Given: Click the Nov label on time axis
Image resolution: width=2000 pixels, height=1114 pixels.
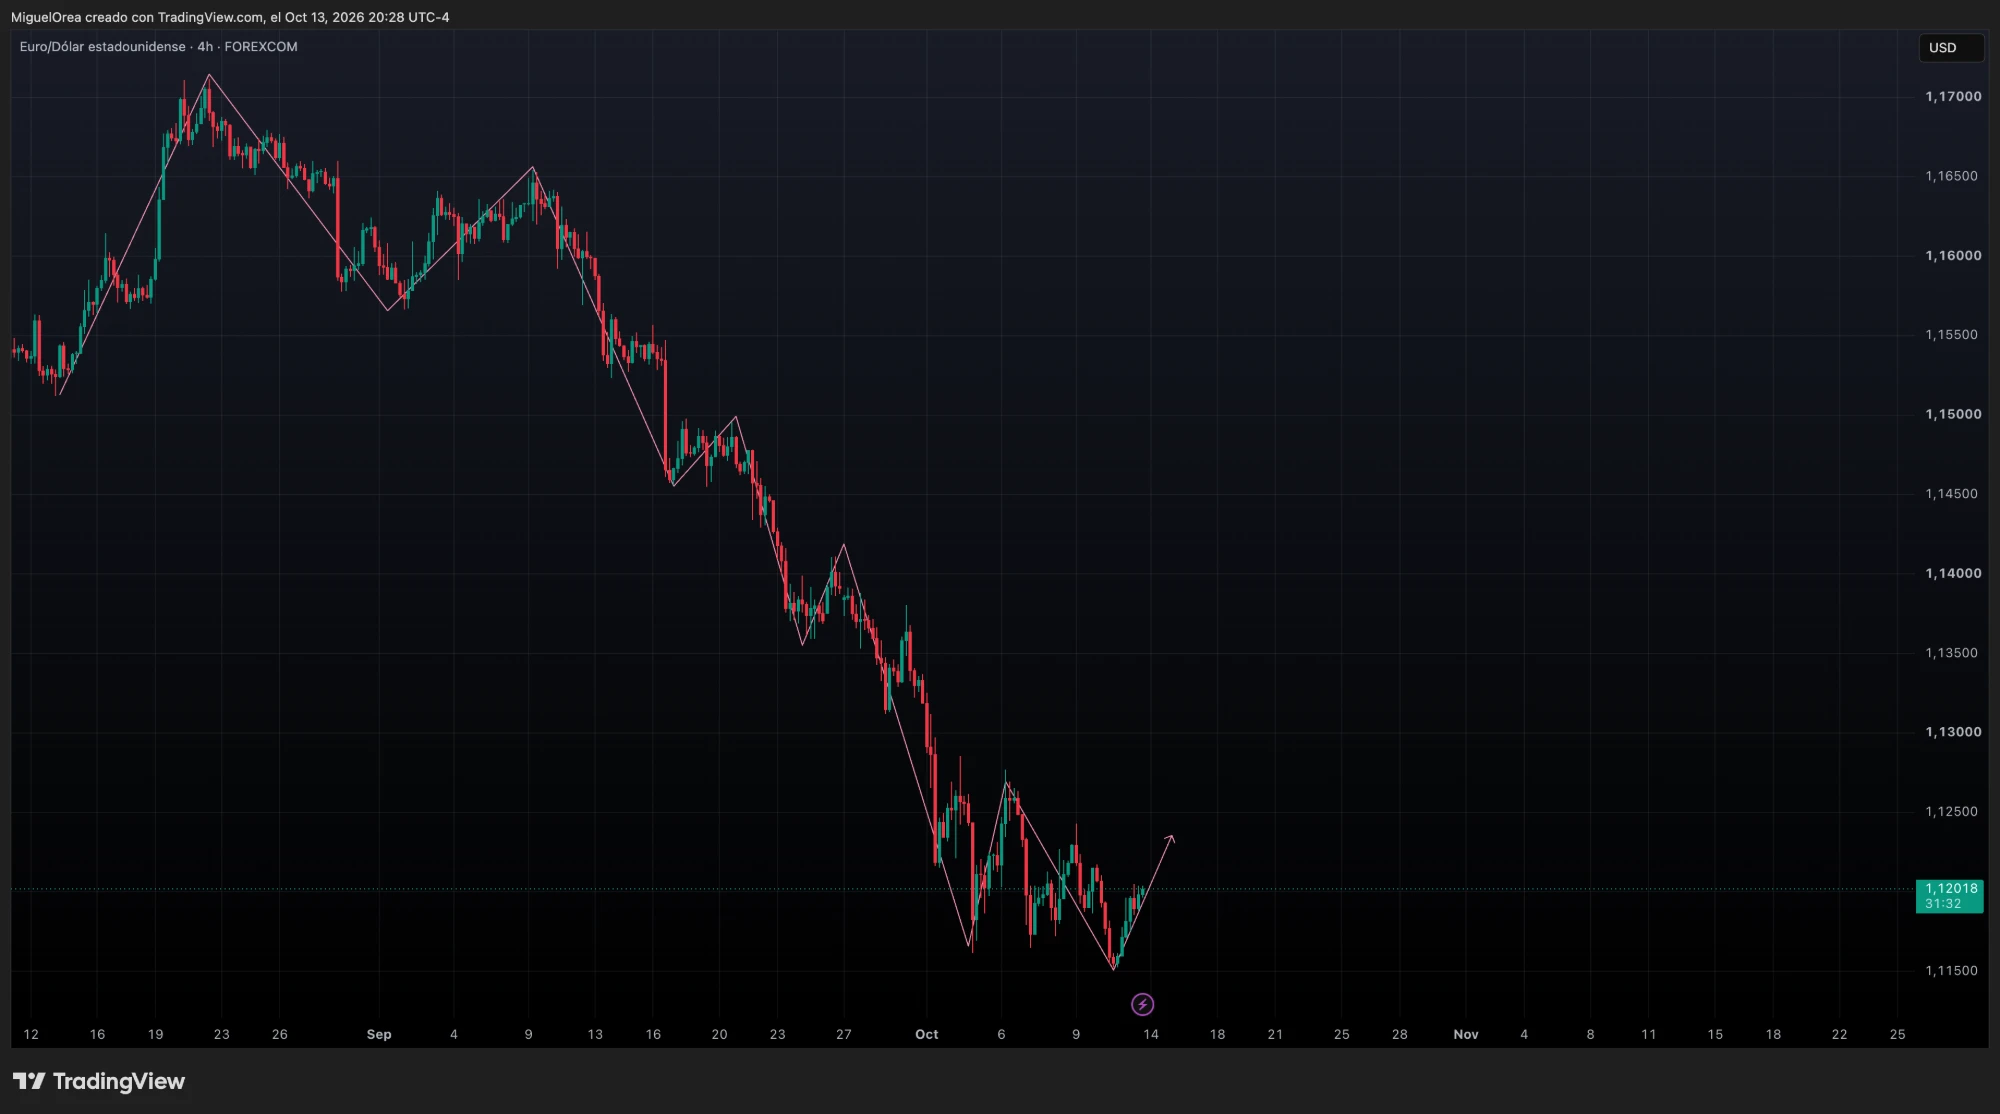Looking at the screenshot, I should coord(1466,1034).
